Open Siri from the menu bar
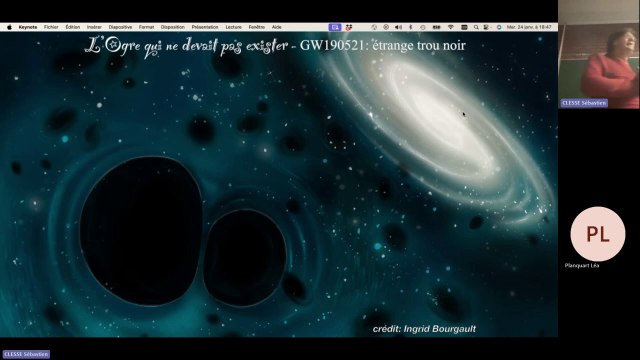Screen dimensions: 640x360 499,27
